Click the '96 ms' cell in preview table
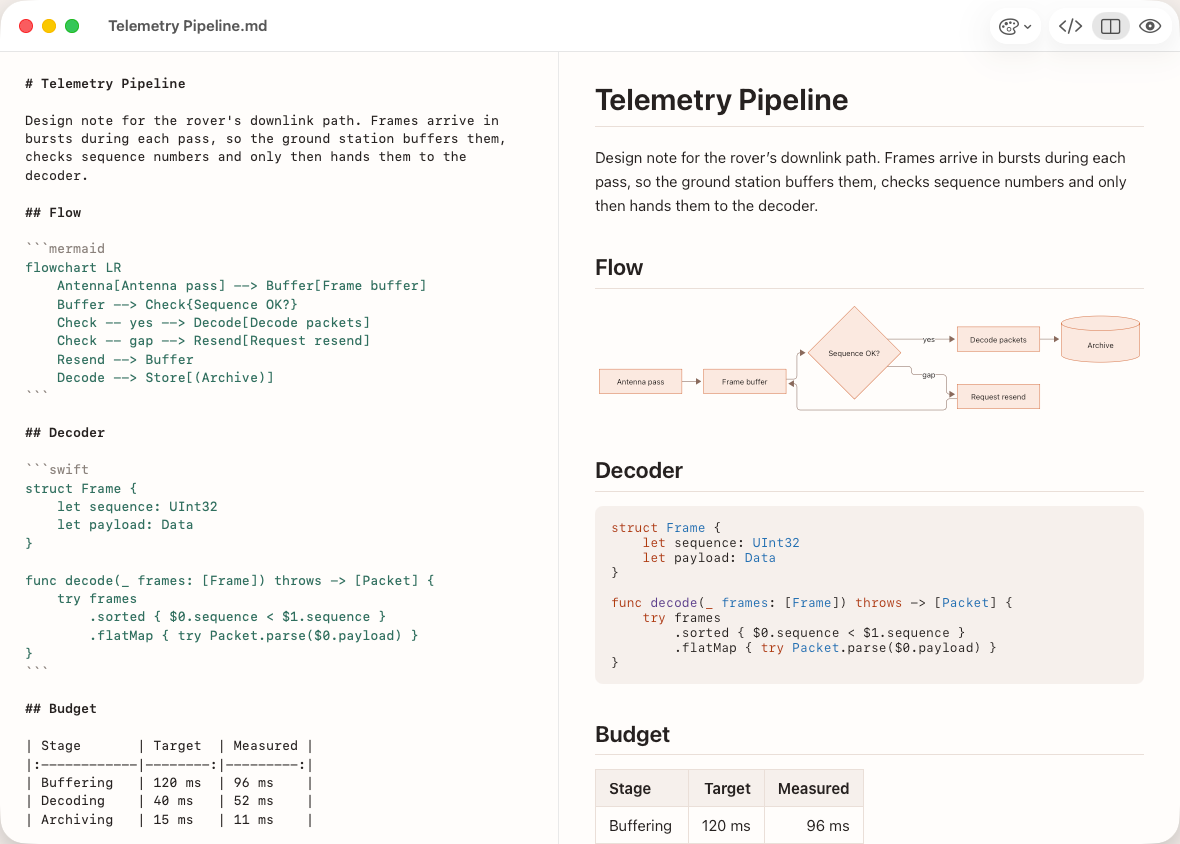 [x=814, y=825]
